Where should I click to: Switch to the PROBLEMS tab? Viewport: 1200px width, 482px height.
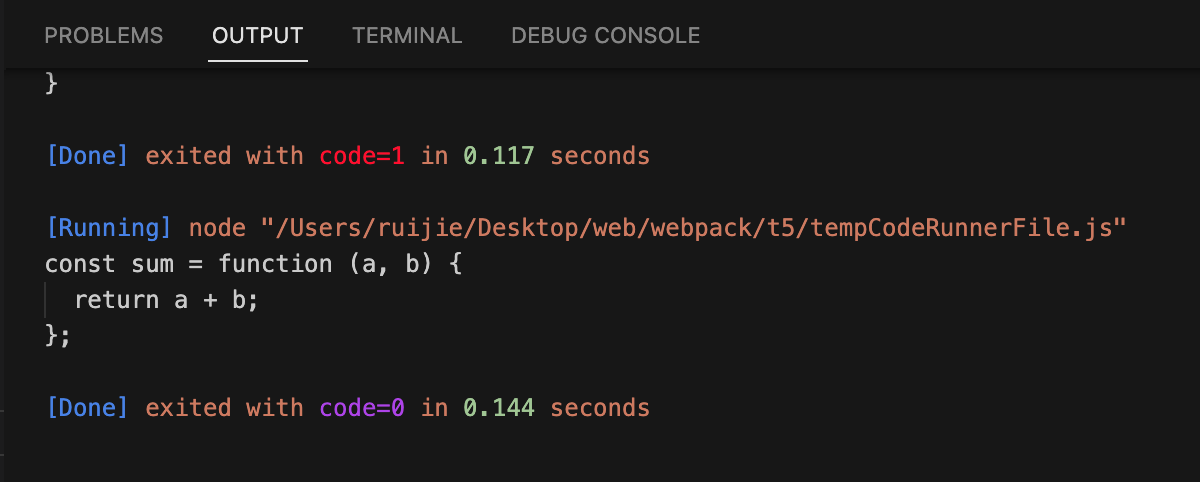tap(104, 36)
